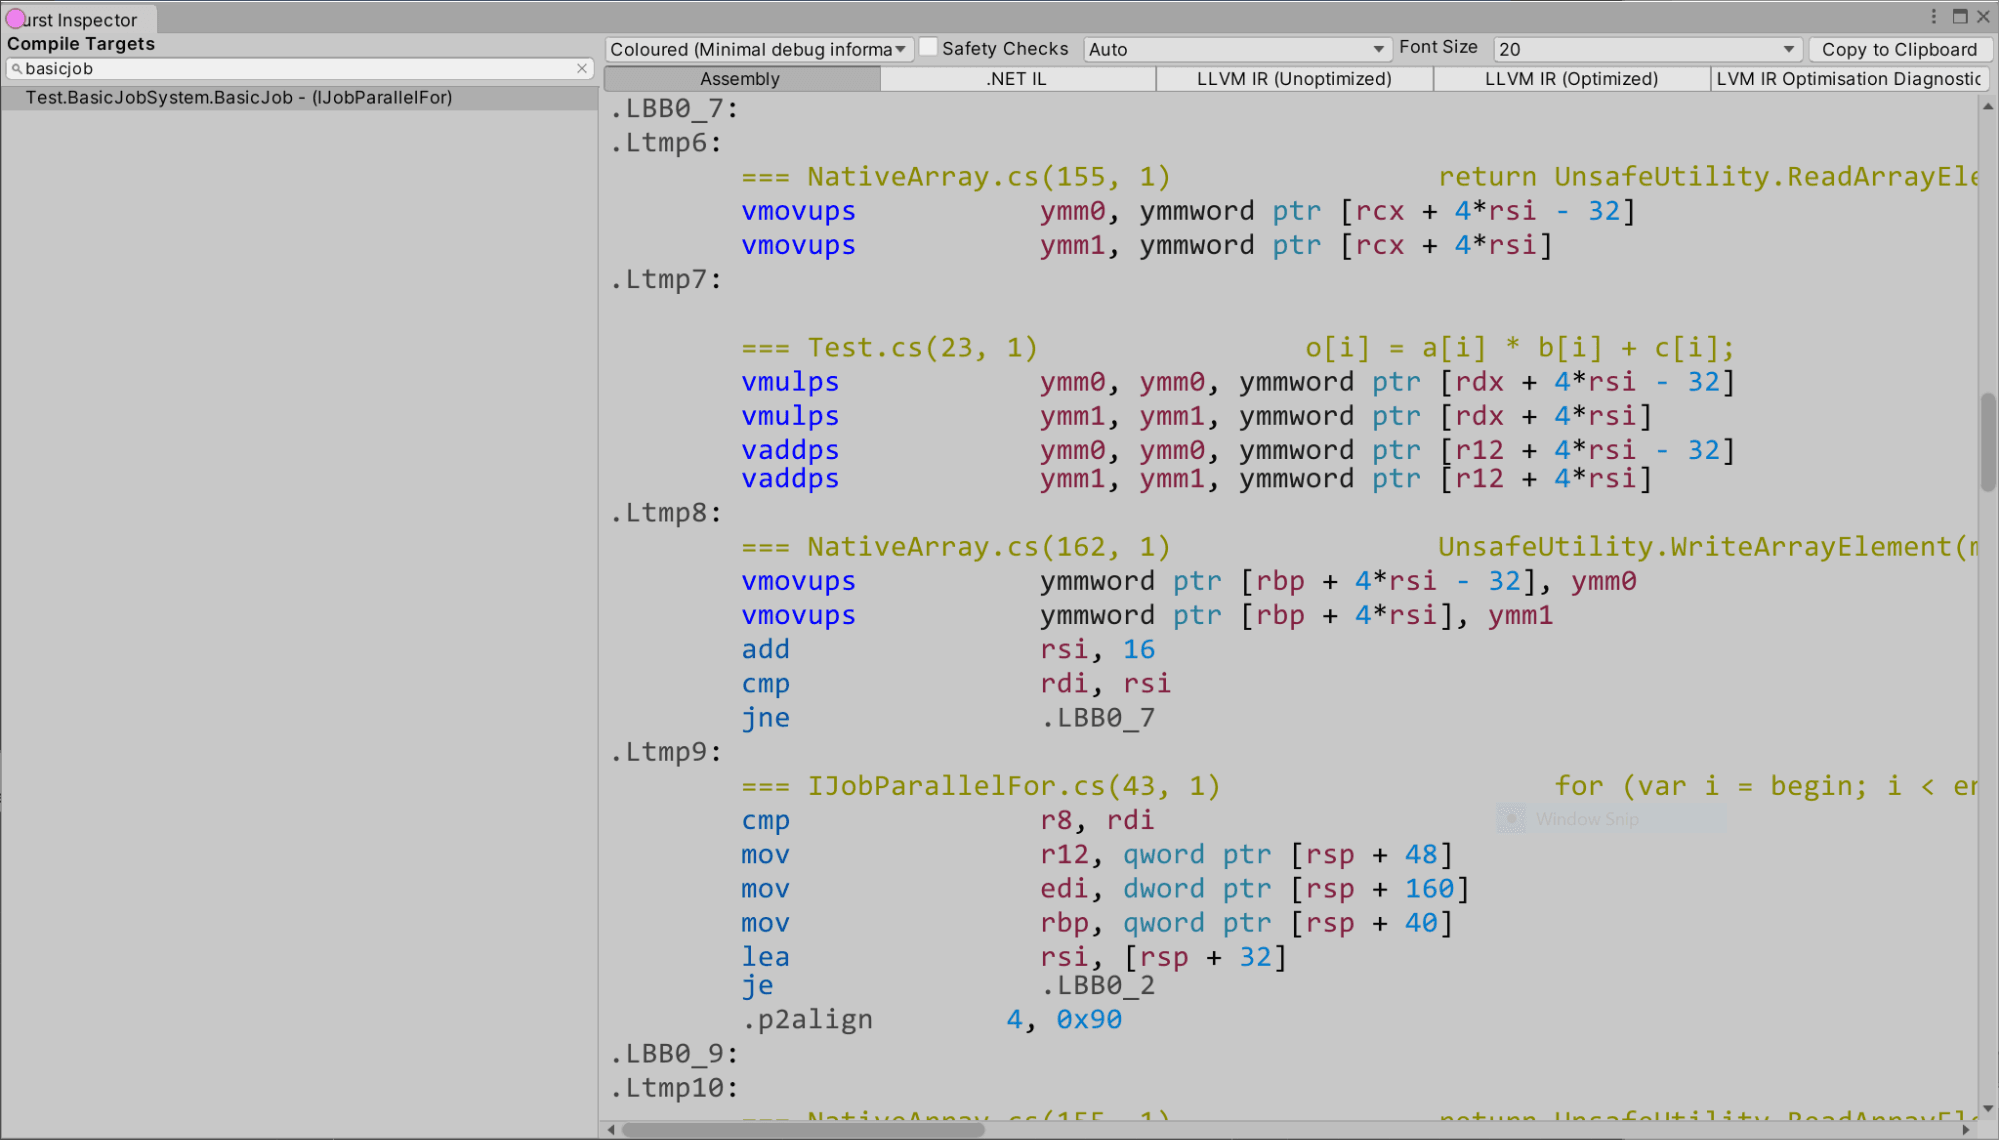The image size is (1999, 1140).
Task: Clear the basicjob search field
Action: [582, 69]
